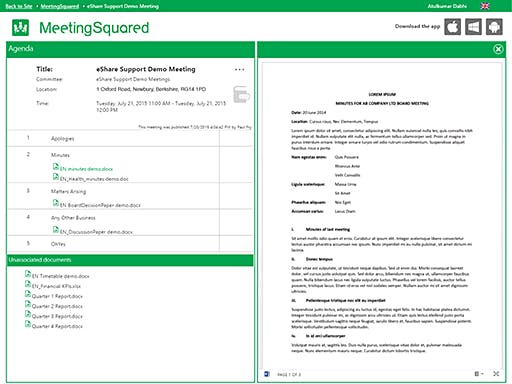512x384 pixels.
Task: Click the Agenda panel header
Action: 130,49
